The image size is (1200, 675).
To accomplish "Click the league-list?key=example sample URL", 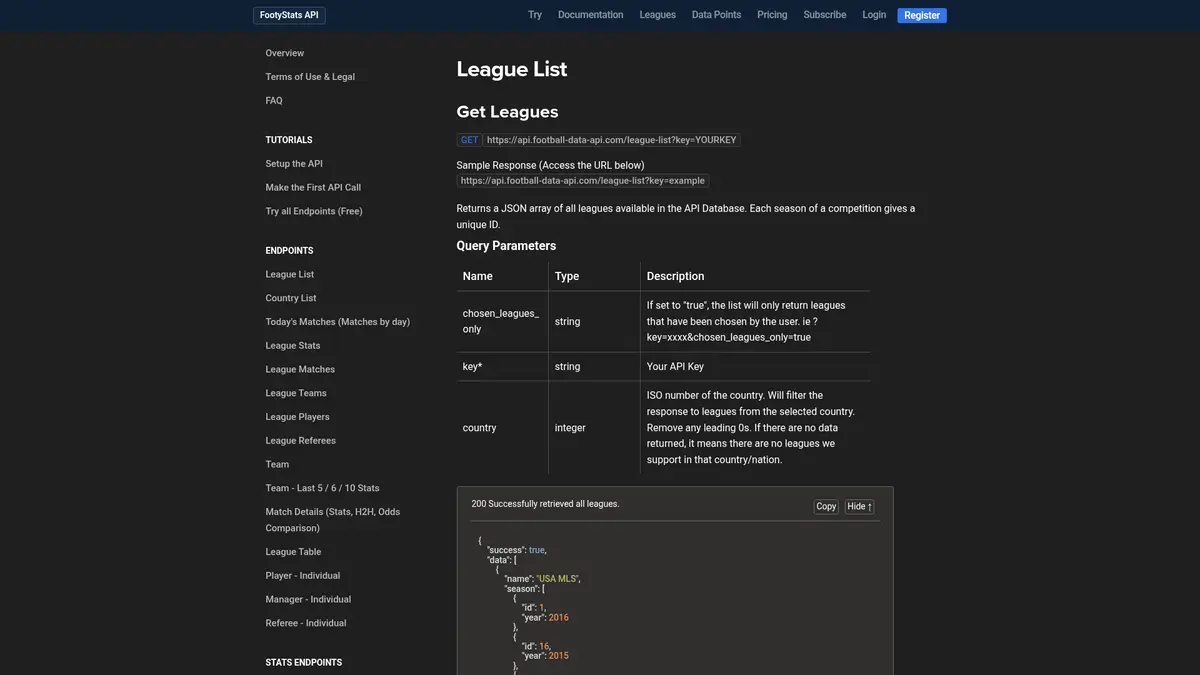I will pyautogui.click(x=583, y=181).
